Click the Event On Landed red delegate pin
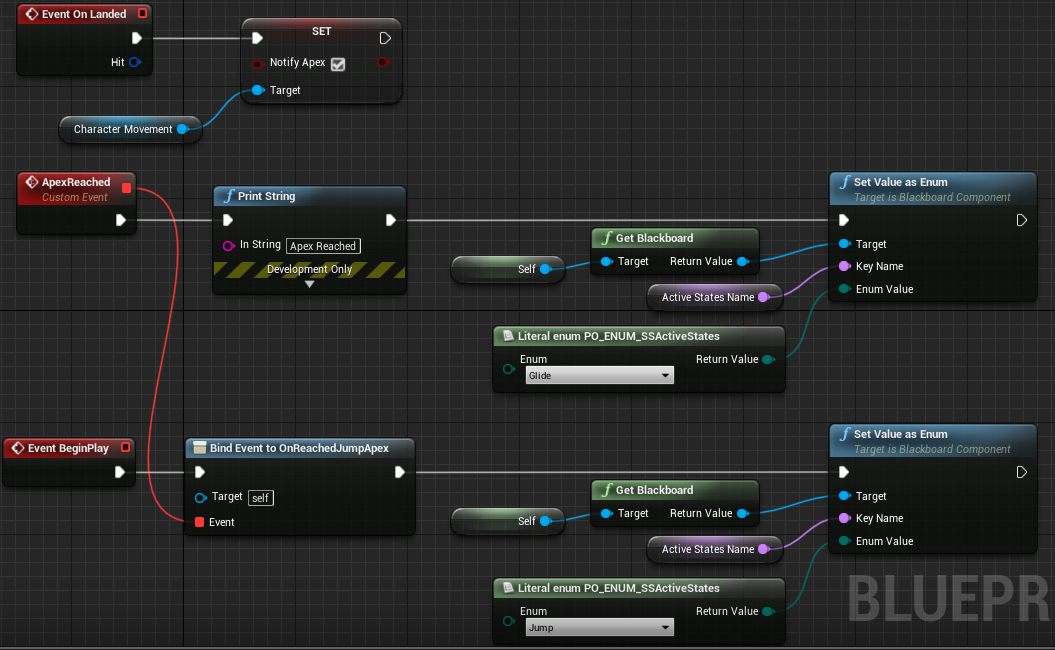 pos(143,13)
